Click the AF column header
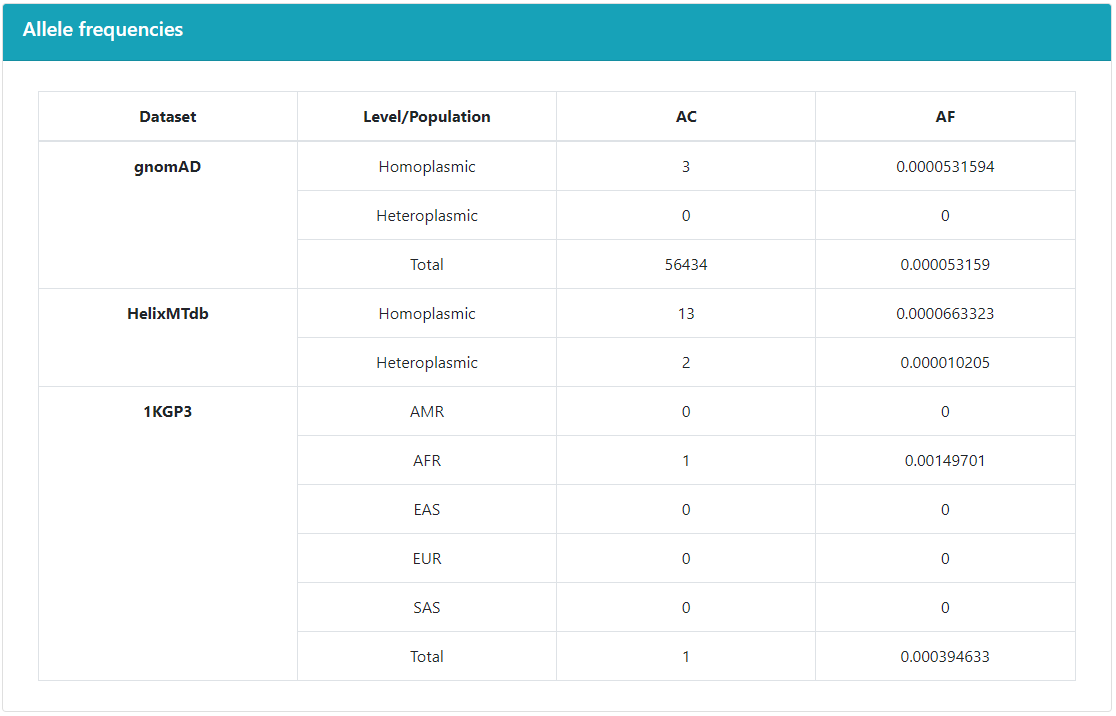The height and width of the screenshot is (716, 1116). 945,117
